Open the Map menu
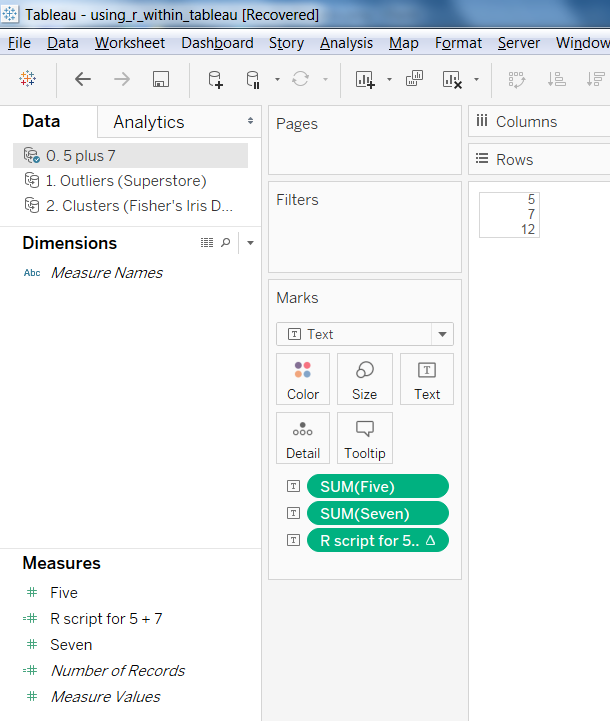Image resolution: width=610 pixels, height=721 pixels. (x=404, y=43)
